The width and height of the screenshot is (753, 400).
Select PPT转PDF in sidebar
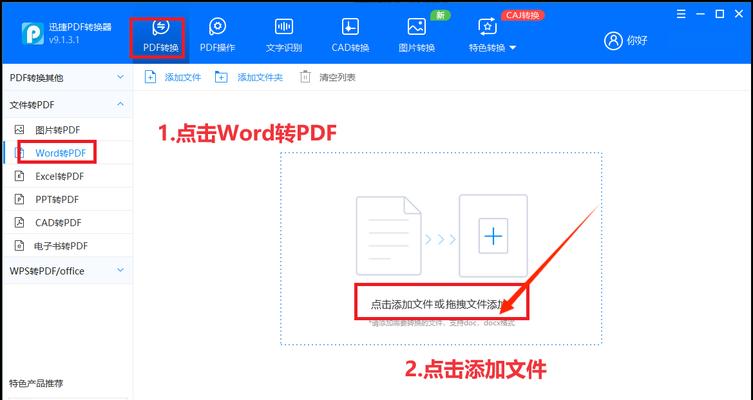click(x=67, y=199)
